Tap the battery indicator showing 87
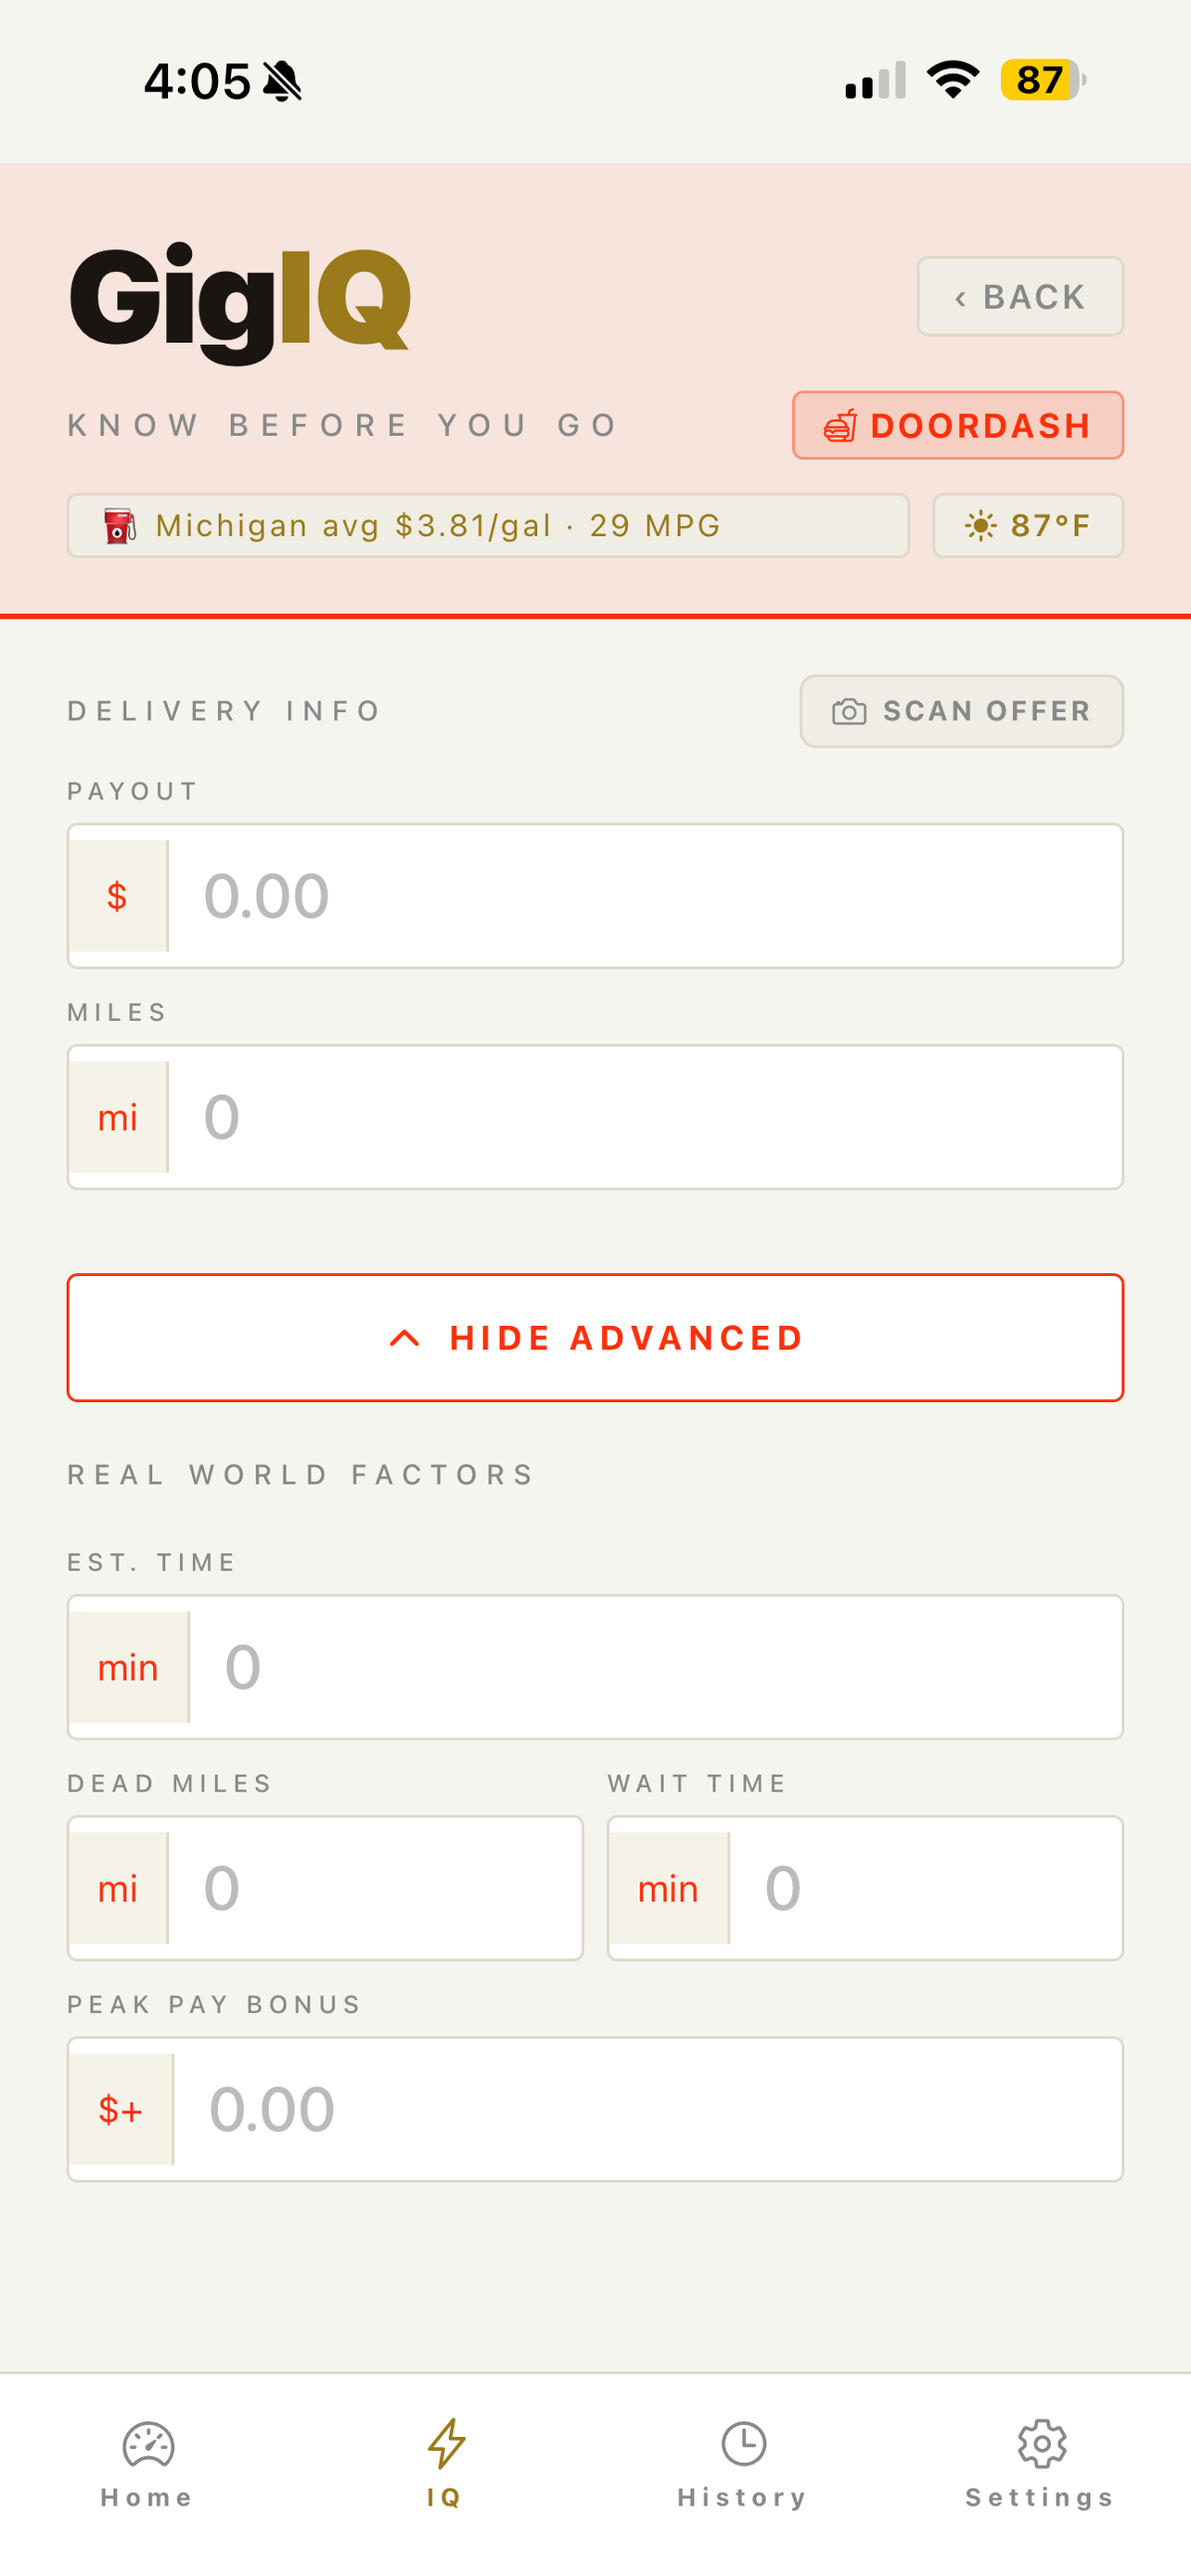This screenshot has height=2576, width=1191. (1043, 80)
